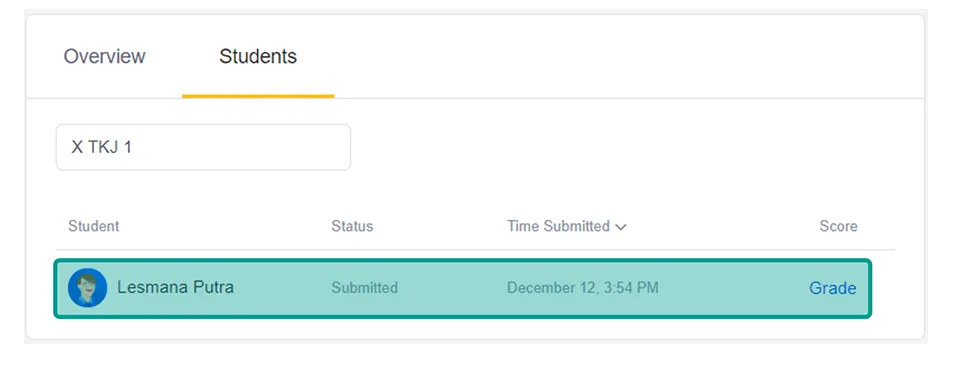This screenshot has height=374, width=963.
Task: Click the student name Lesmana Putra
Action: pyautogui.click(x=176, y=287)
